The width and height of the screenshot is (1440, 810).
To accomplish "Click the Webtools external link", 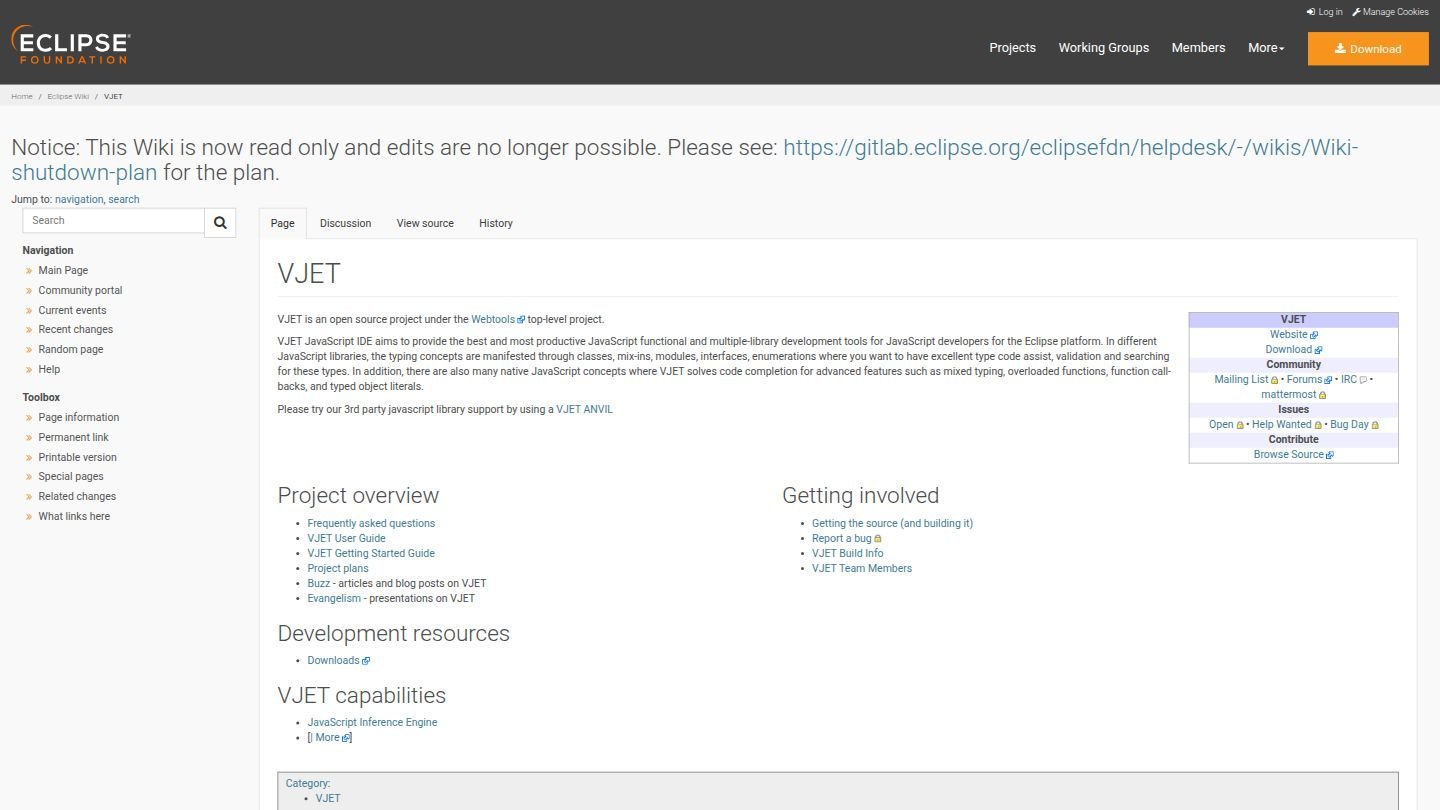I will coord(498,319).
